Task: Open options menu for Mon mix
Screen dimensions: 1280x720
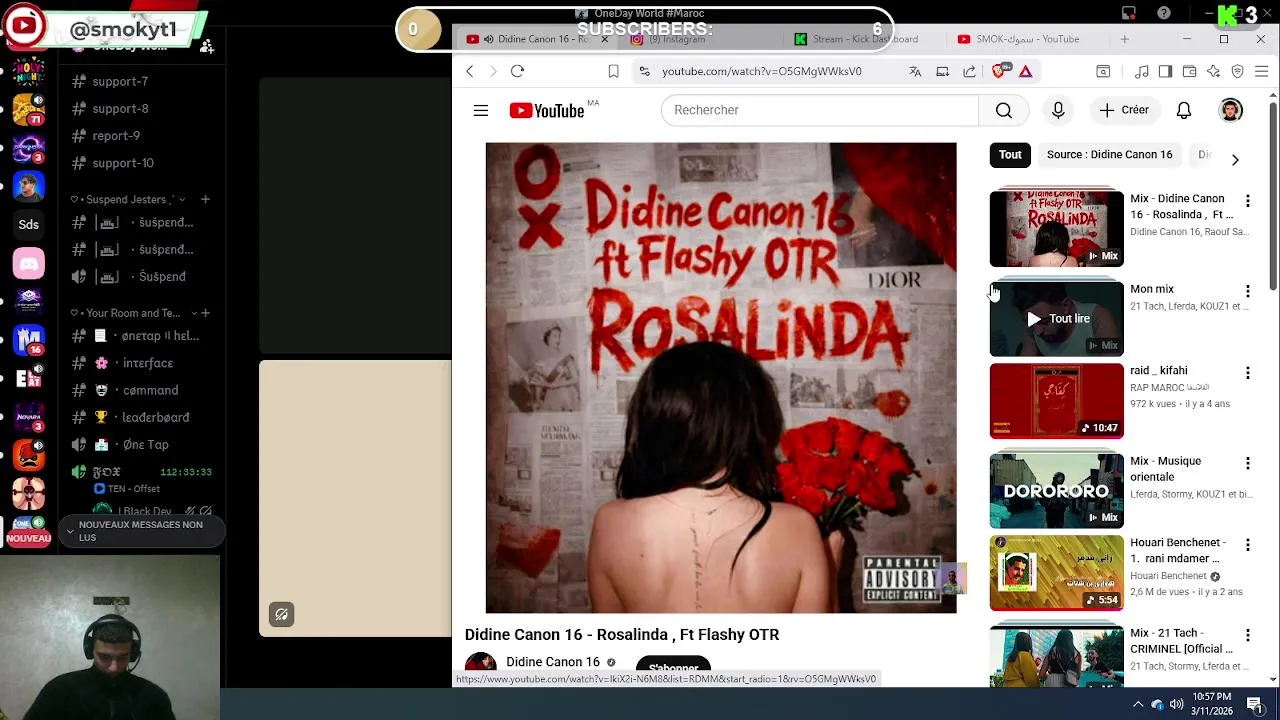Action: point(1247,291)
